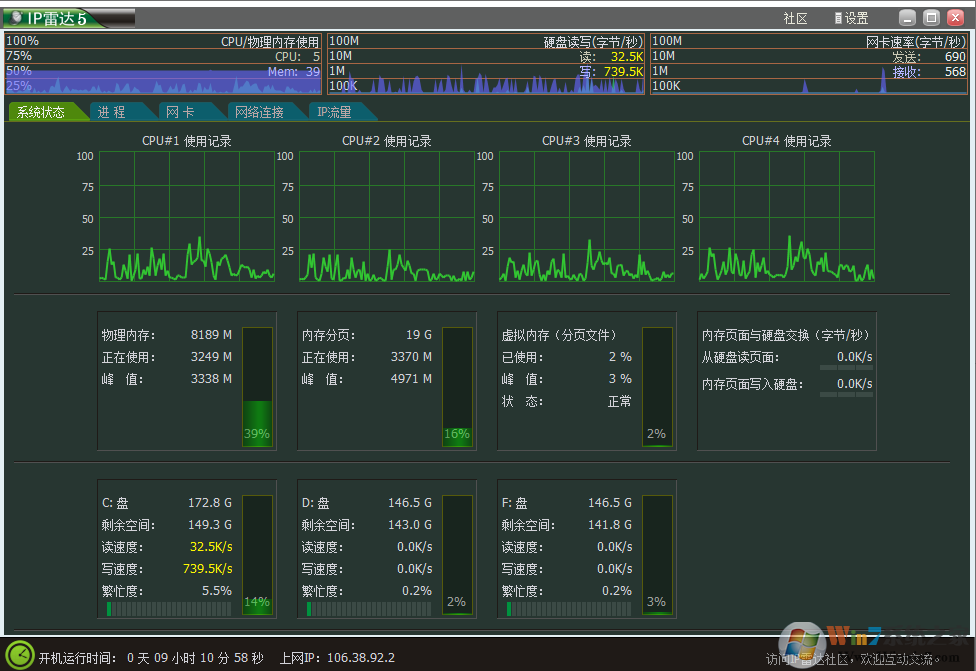The height and width of the screenshot is (671, 976).
Task: Select the 系统状态 tab
Action: coord(41,112)
